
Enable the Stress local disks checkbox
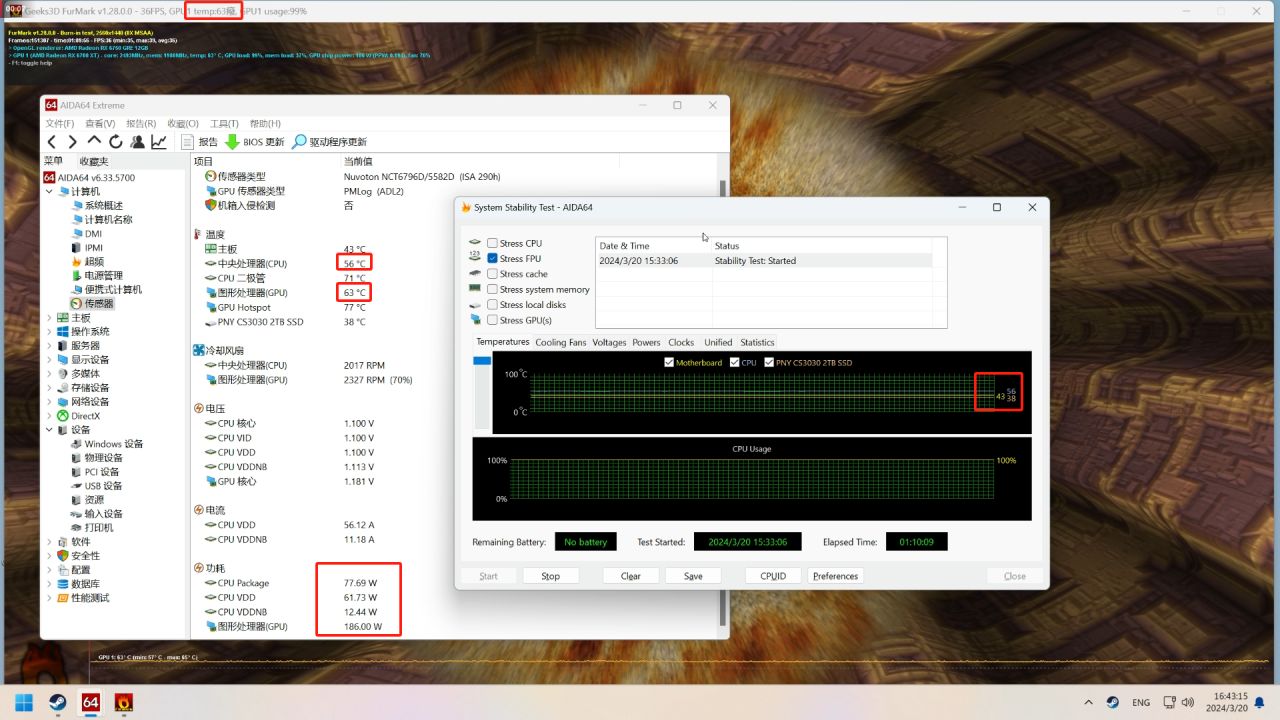click(492, 305)
